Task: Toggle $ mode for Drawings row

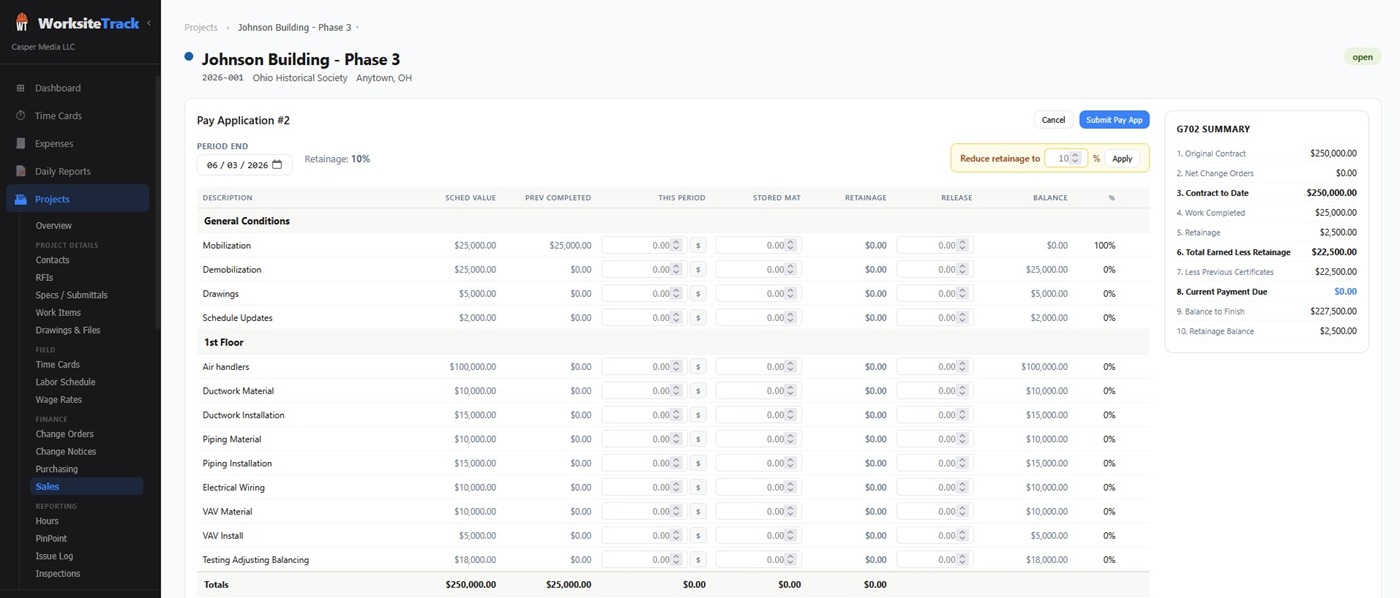Action: coord(698,294)
